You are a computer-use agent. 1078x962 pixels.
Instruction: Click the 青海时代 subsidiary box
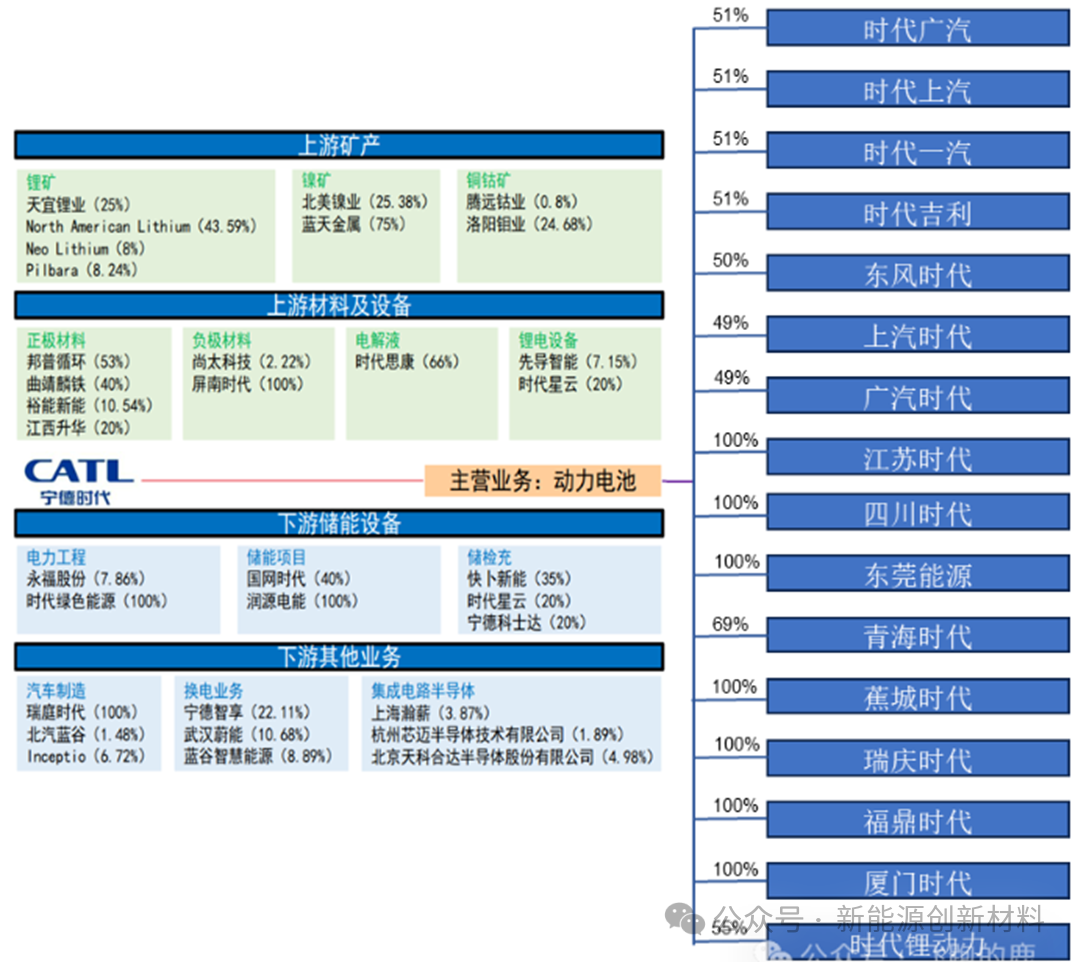tap(918, 635)
